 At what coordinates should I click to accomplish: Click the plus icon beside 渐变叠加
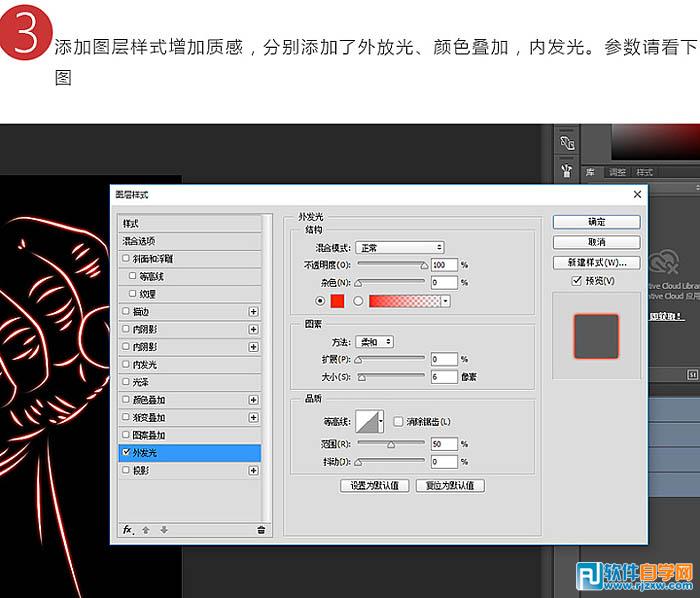tap(253, 417)
